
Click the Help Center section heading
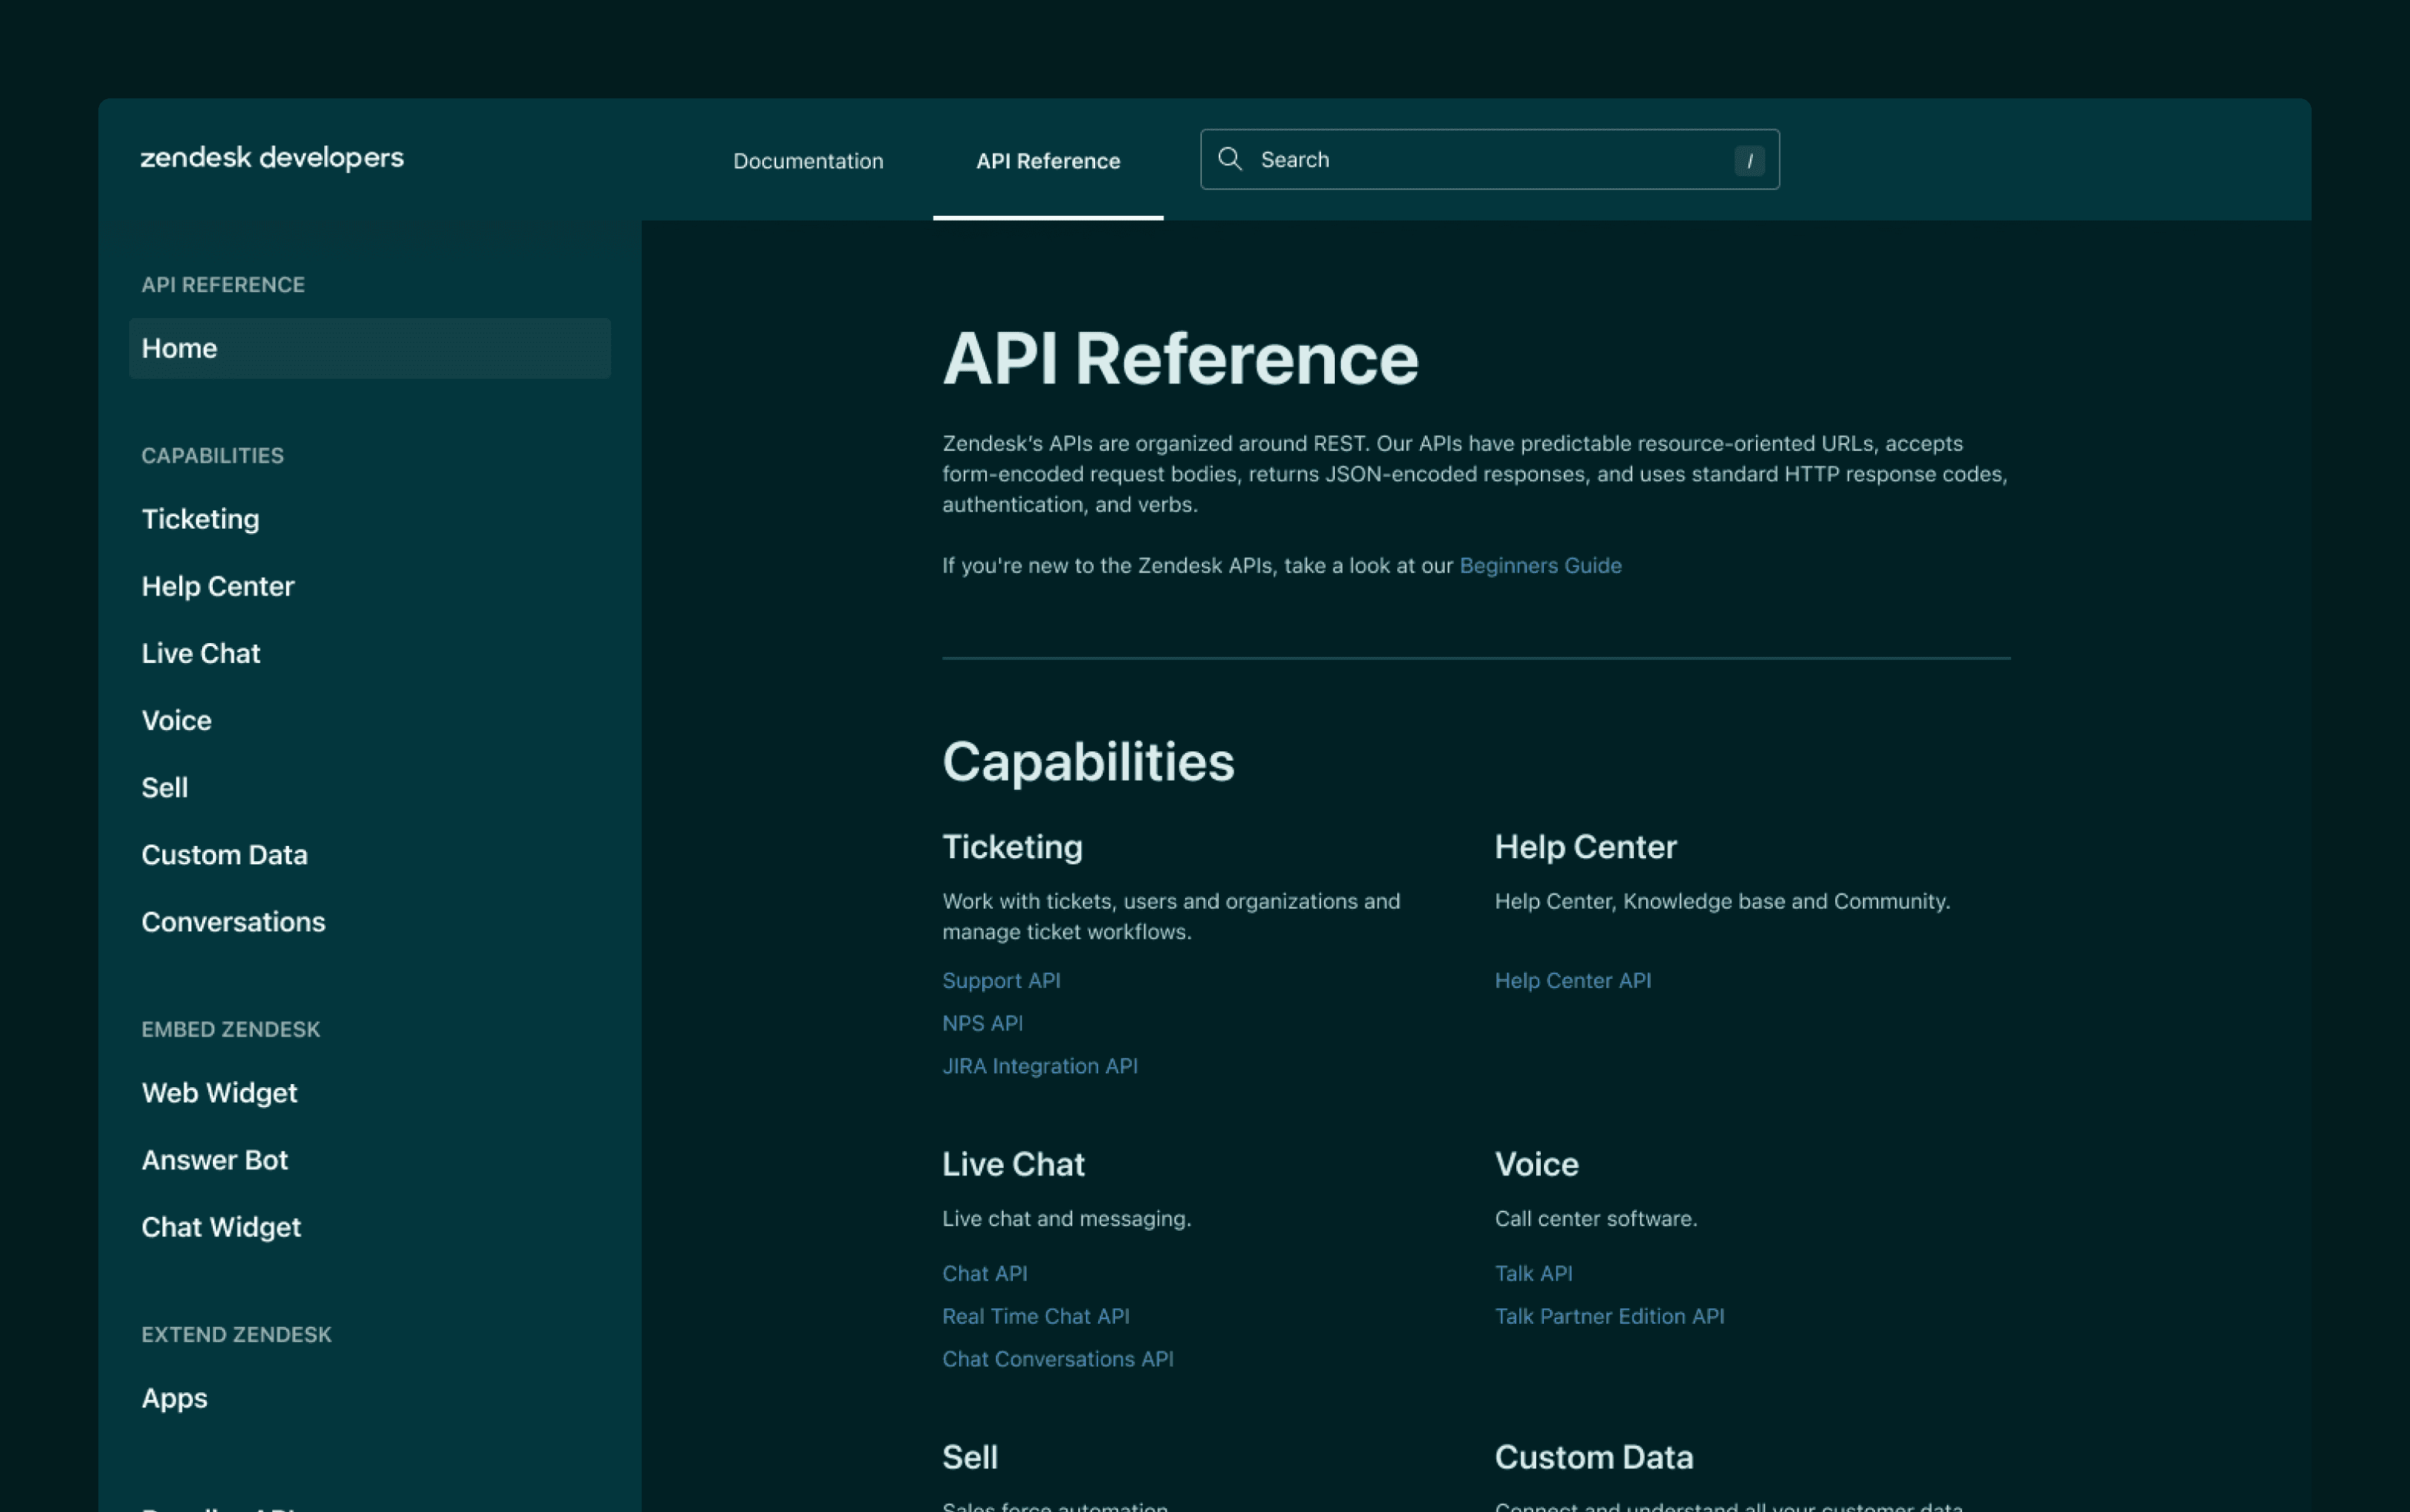[1585, 847]
